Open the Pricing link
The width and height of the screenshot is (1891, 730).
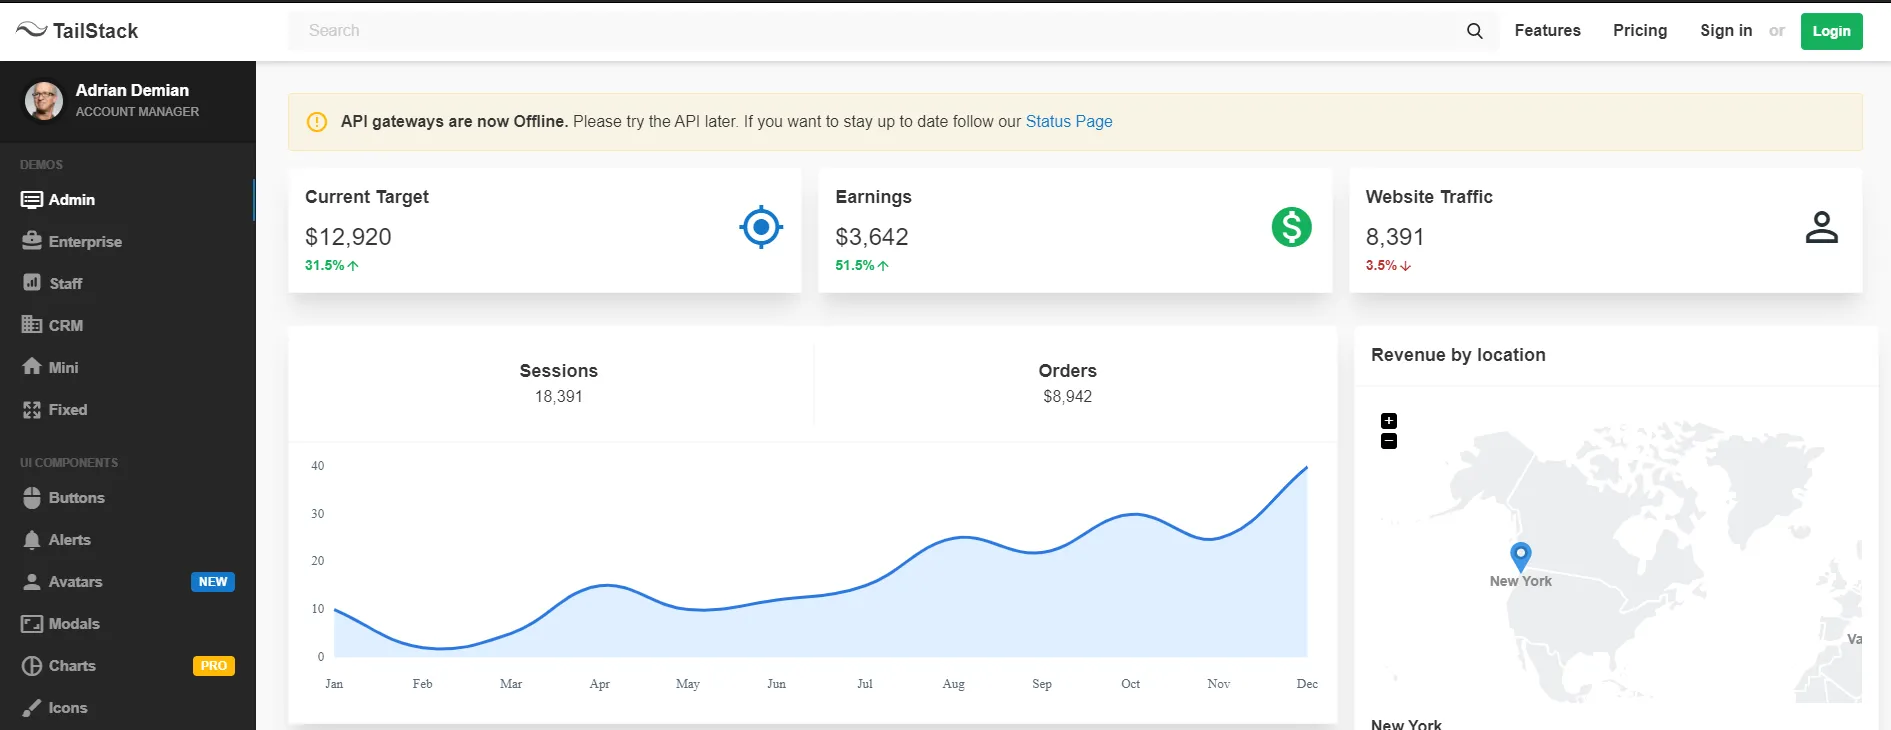coord(1639,31)
